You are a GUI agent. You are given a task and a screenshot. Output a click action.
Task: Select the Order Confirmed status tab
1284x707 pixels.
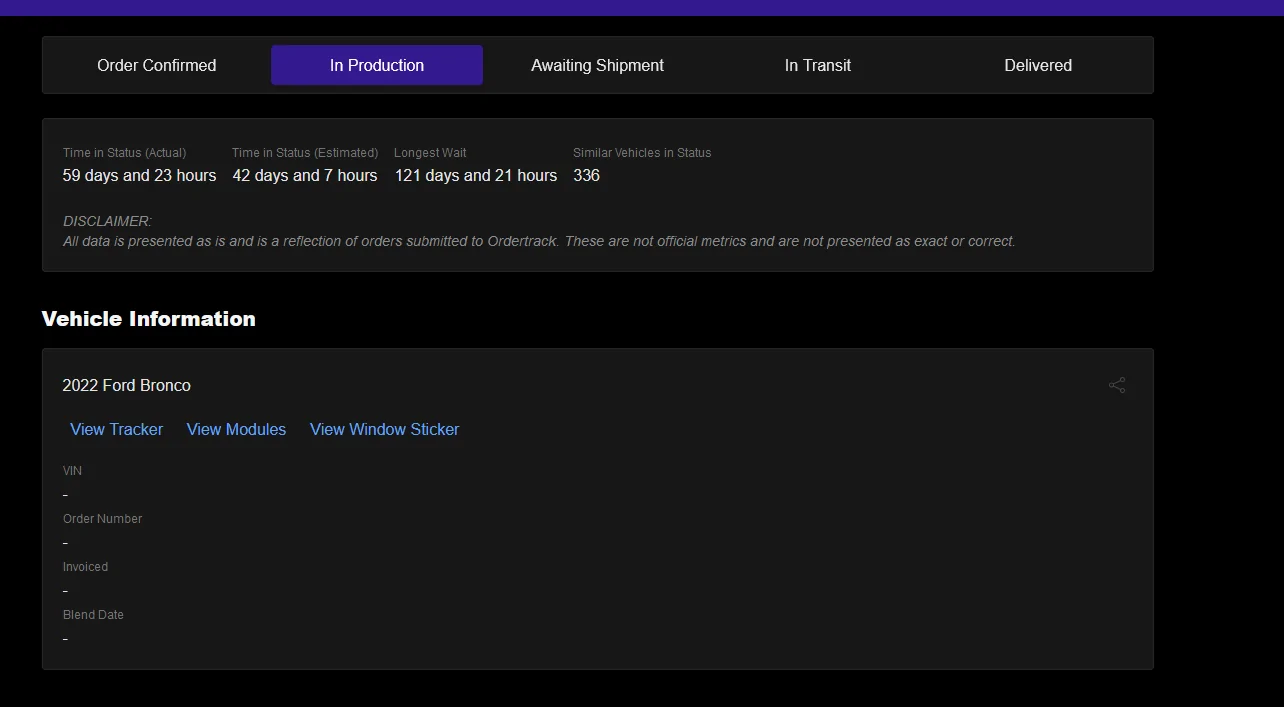(x=157, y=65)
